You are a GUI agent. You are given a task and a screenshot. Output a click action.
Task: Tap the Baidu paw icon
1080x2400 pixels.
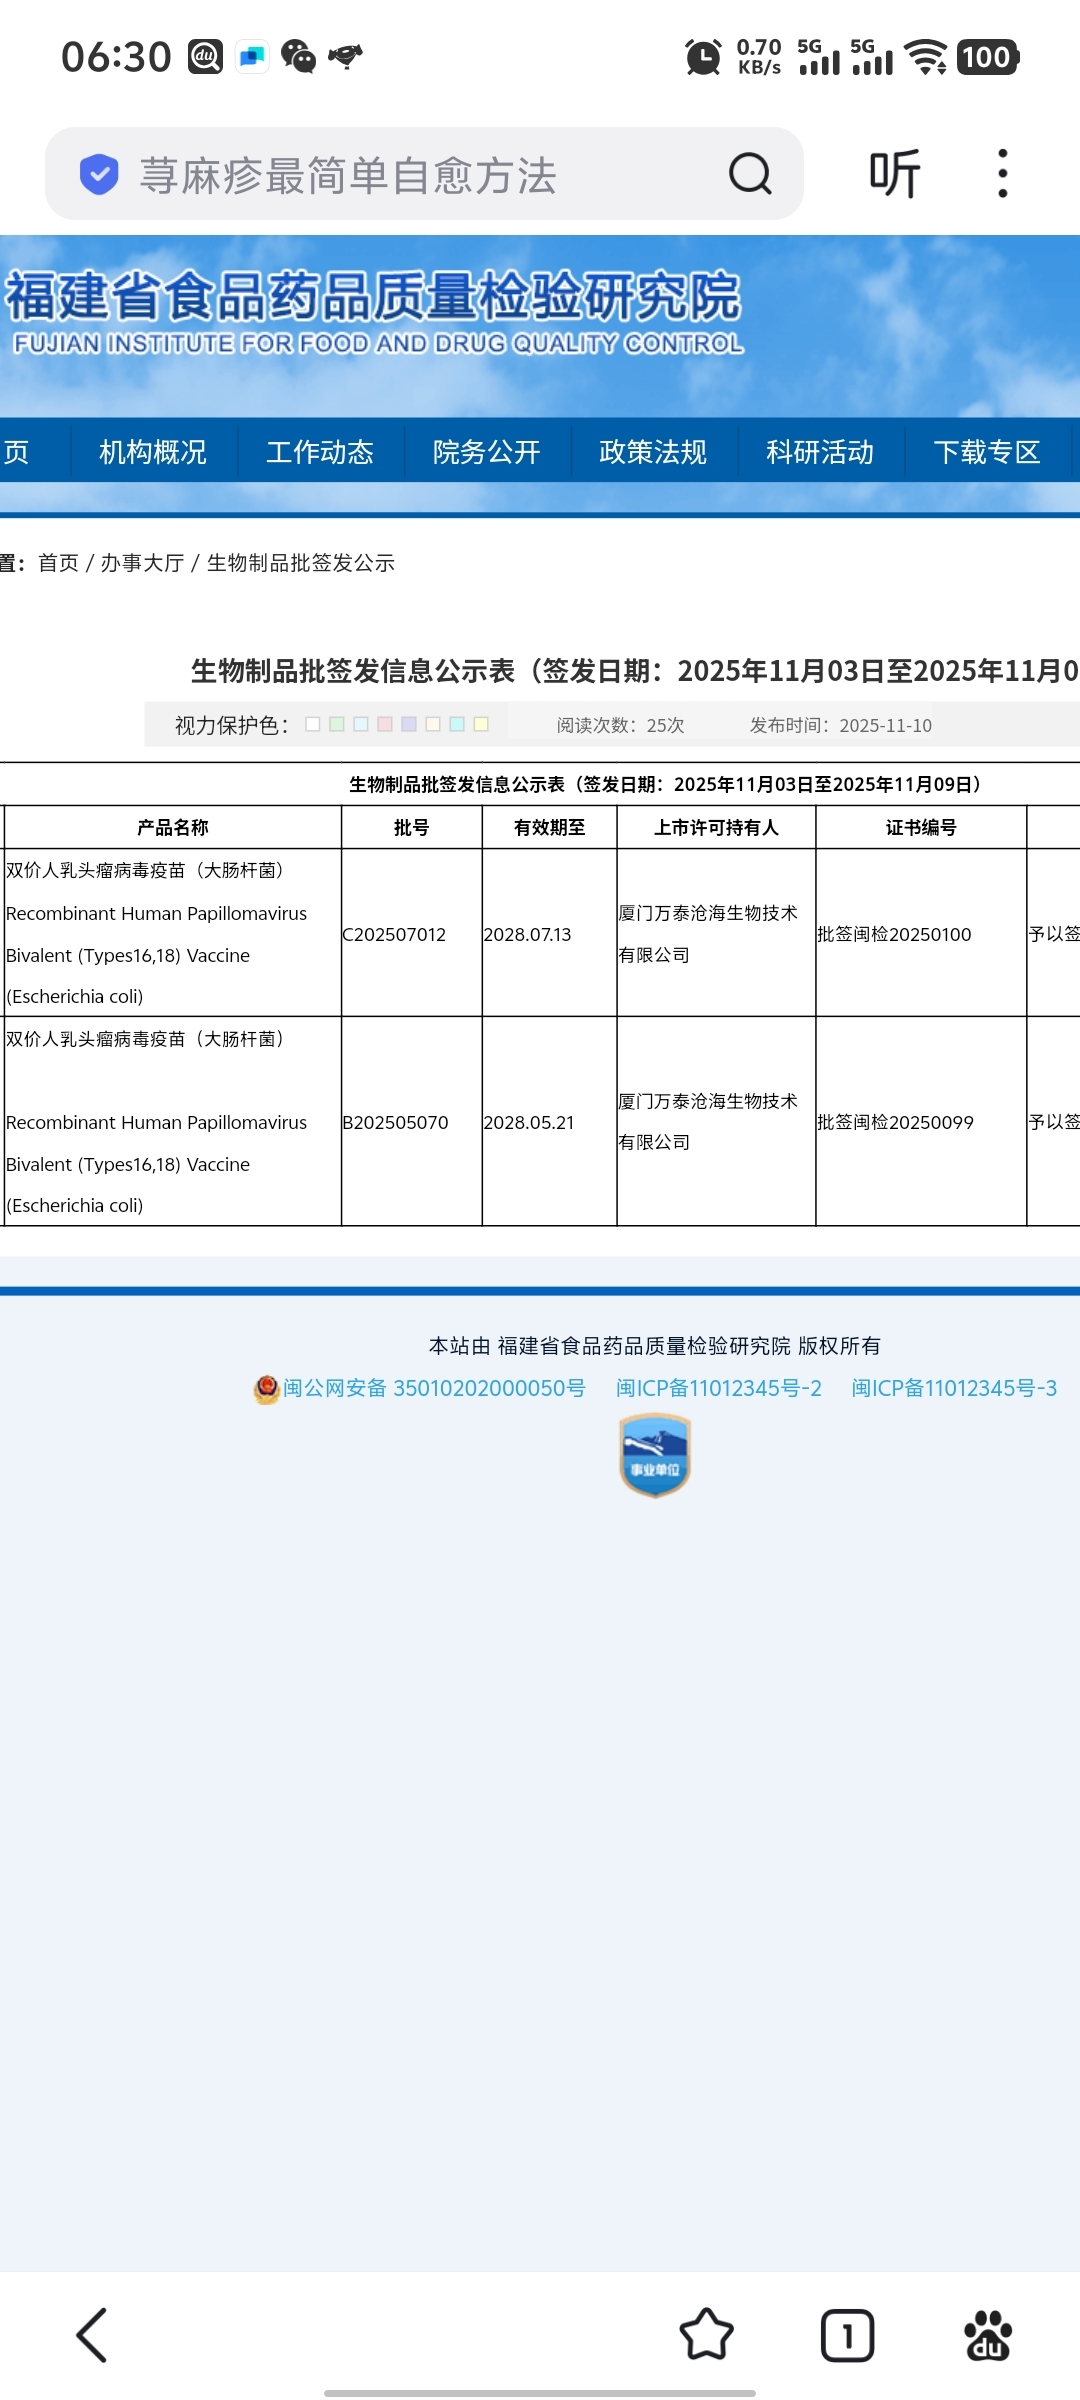(x=988, y=2335)
